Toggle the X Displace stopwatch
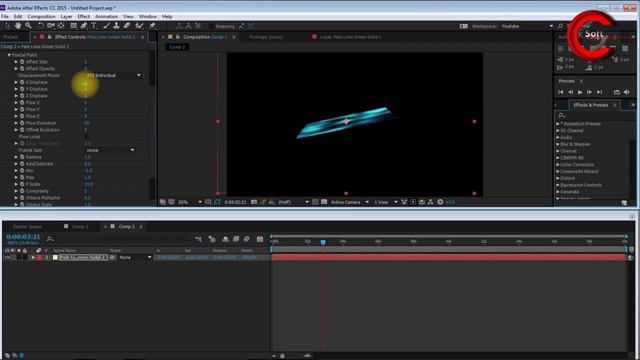Screen dimensions: 640x360 tap(22, 82)
